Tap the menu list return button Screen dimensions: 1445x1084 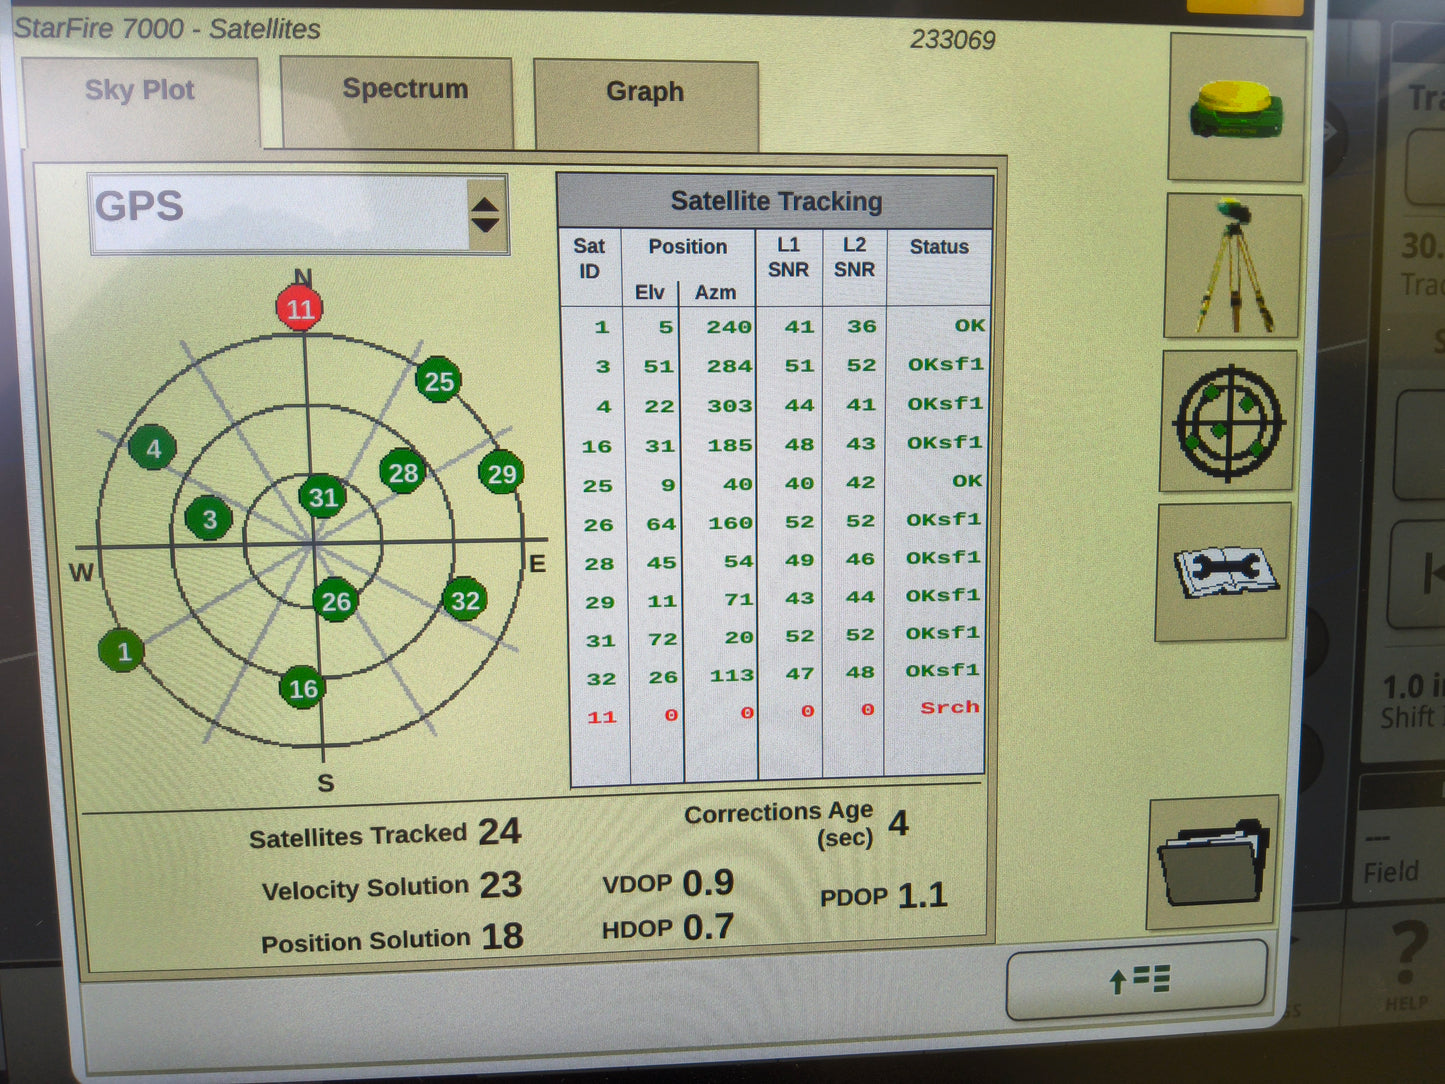click(x=1137, y=979)
